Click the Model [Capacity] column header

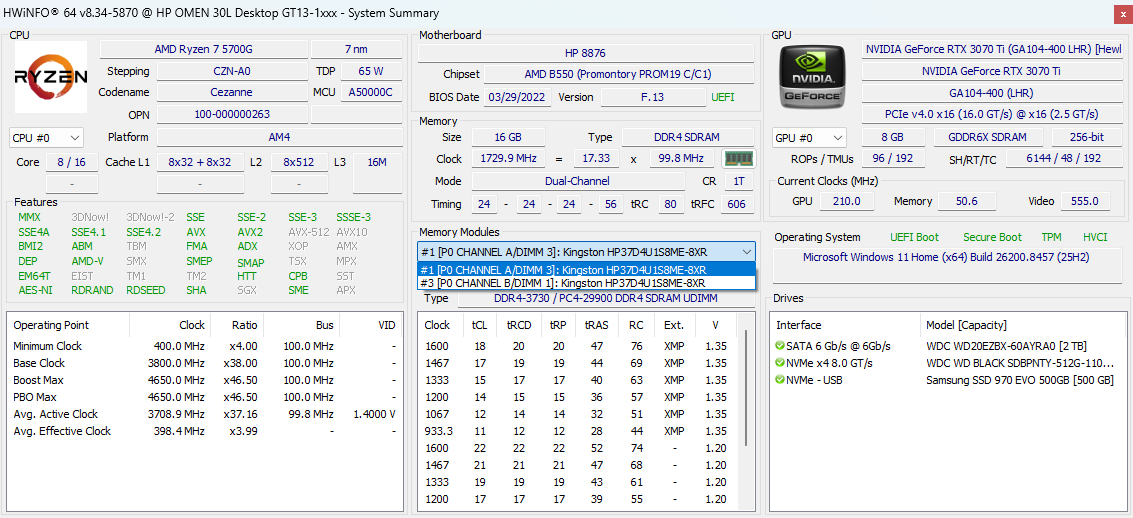coord(966,325)
